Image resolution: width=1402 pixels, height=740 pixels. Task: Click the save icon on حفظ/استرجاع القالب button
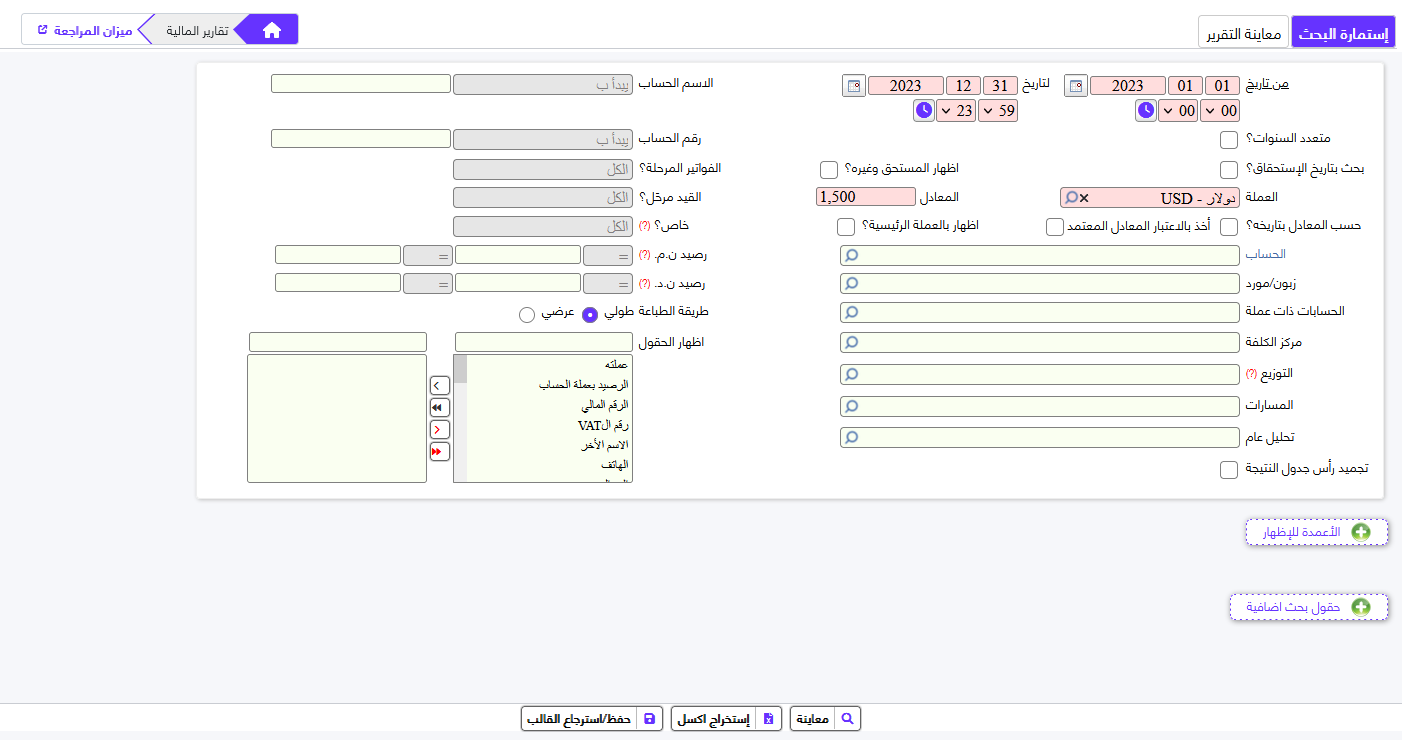pos(651,718)
